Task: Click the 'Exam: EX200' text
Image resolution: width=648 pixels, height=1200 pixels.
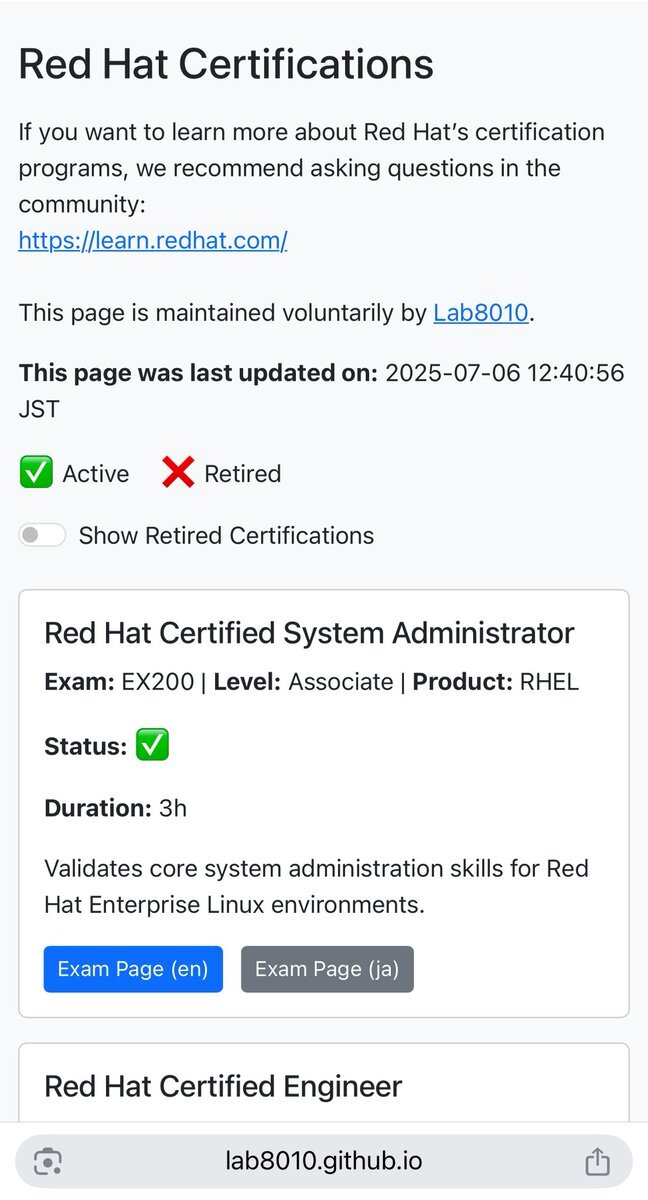Action: point(119,682)
